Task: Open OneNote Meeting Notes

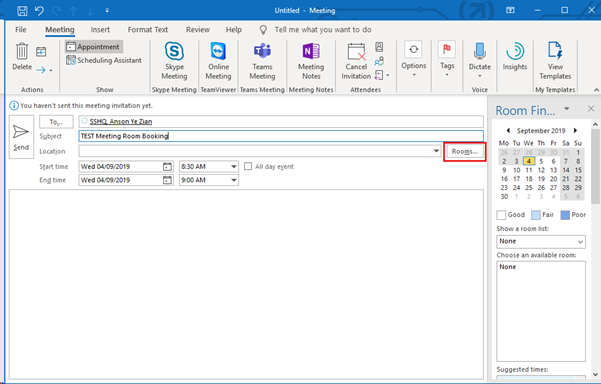Action: click(x=311, y=61)
